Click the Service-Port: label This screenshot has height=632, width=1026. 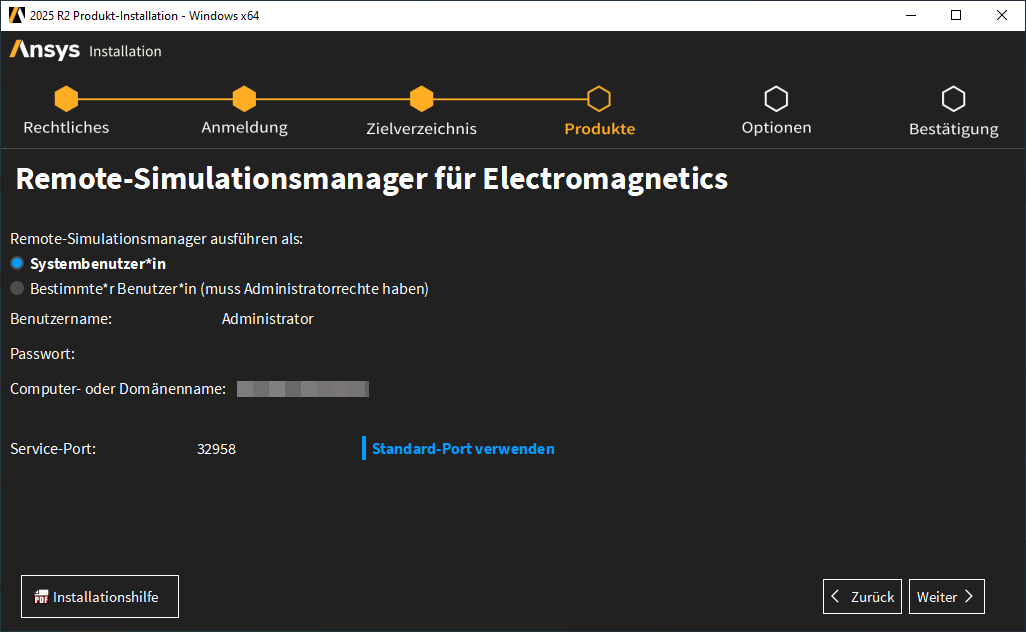pyautogui.click(x=53, y=449)
